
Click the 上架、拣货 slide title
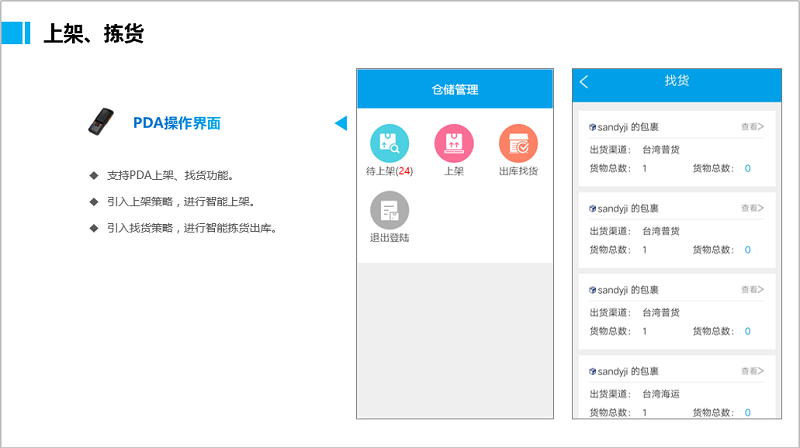coord(93,34)
